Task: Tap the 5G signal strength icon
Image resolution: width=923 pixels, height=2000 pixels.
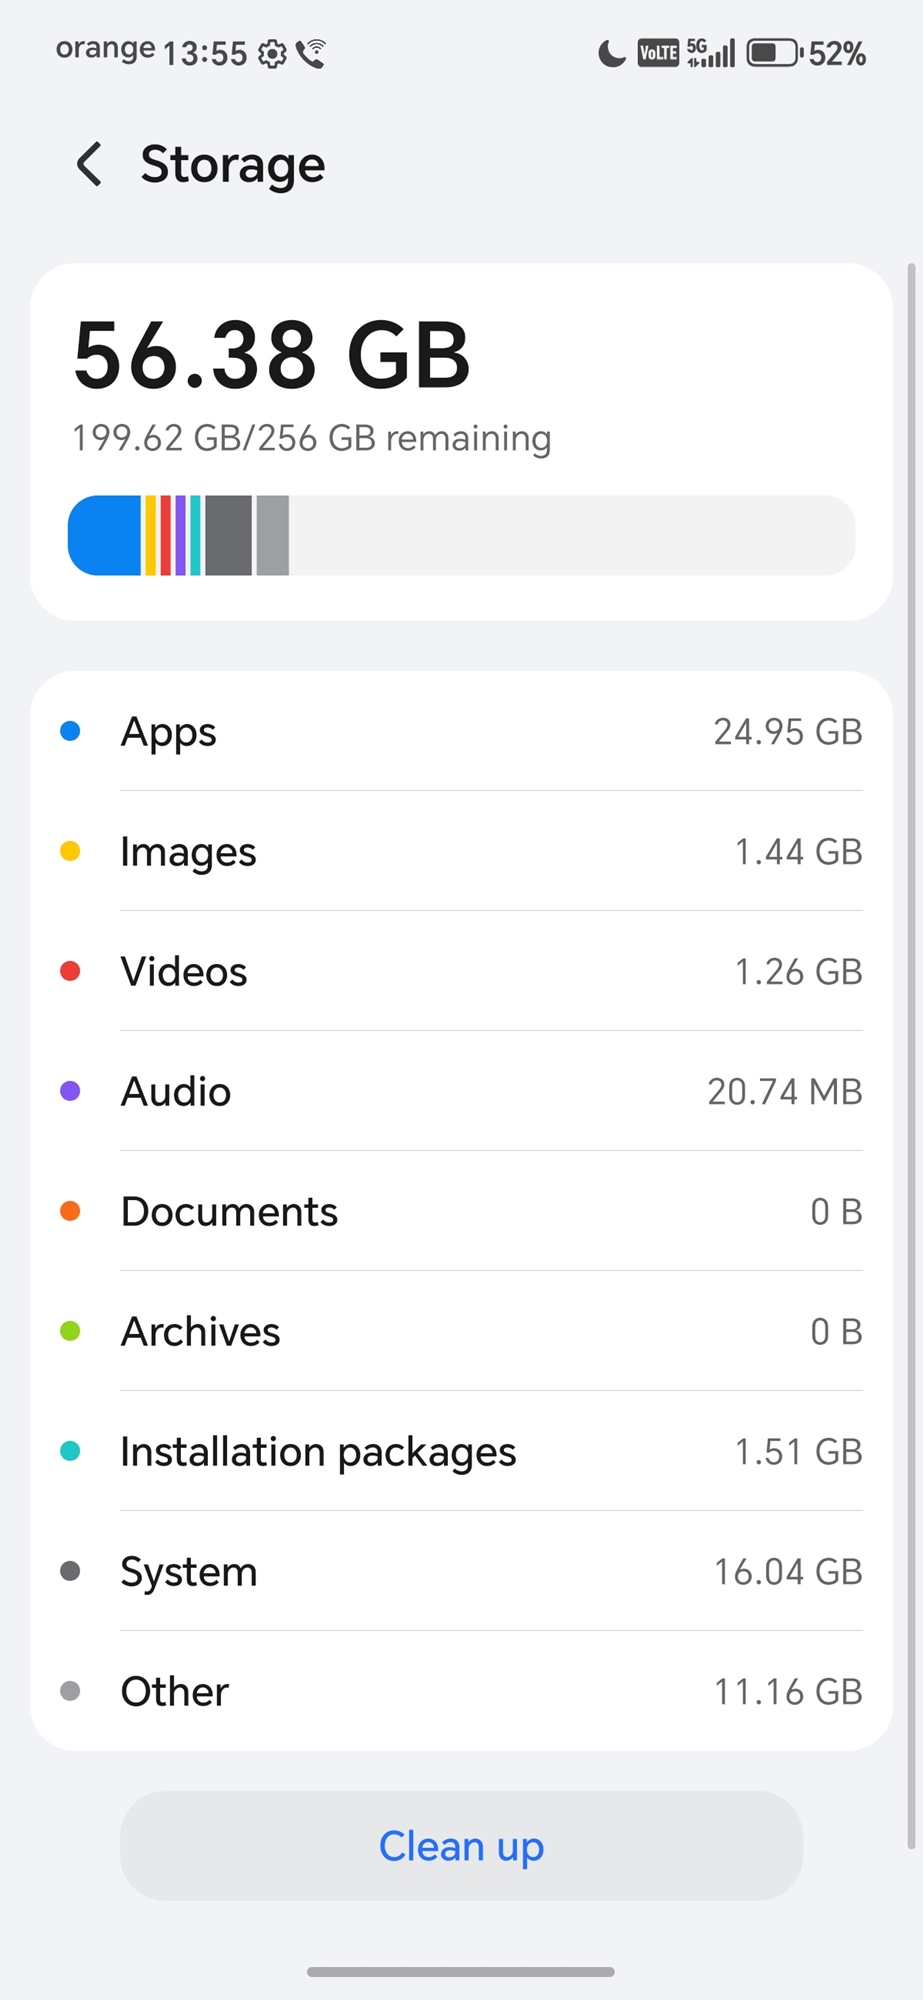Action: pos(711,53)
